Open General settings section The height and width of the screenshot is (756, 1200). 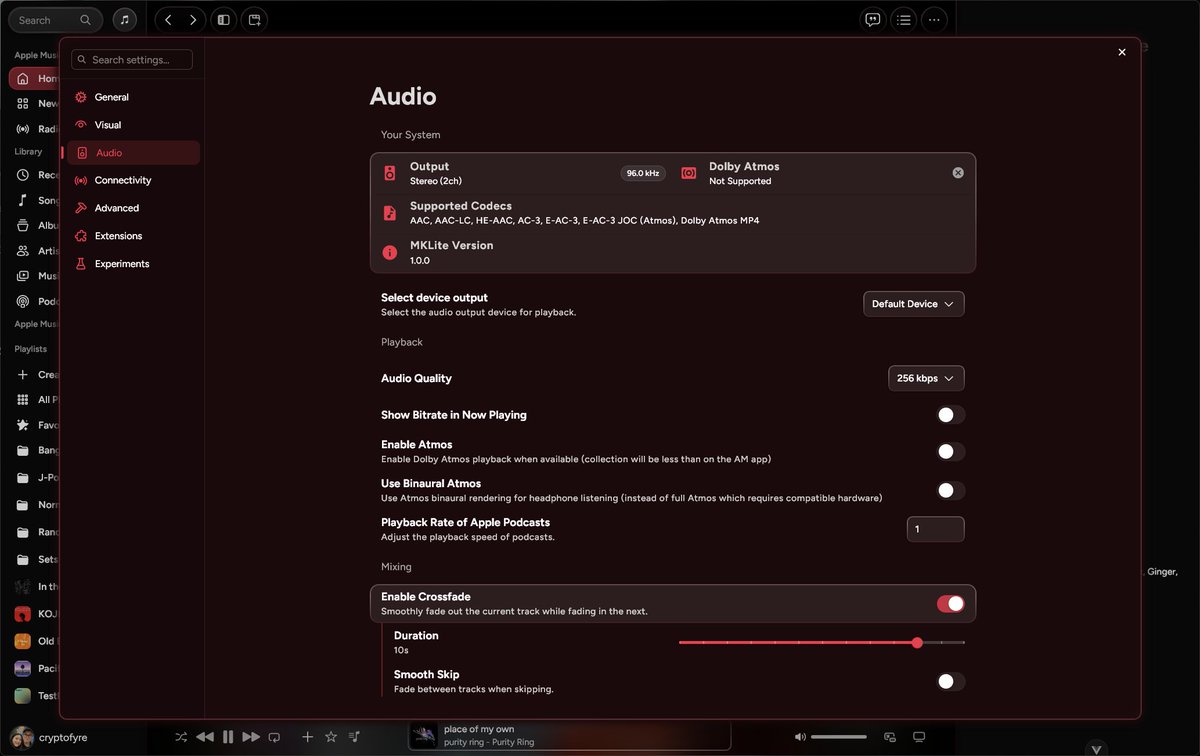(132, 97)
